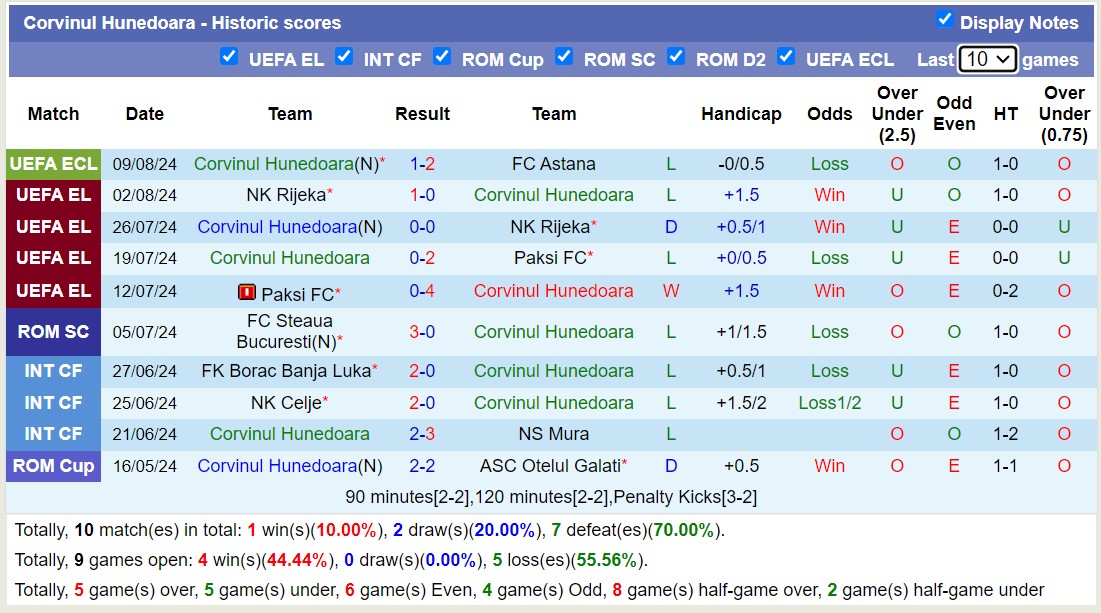
Task: Uncheck the UEFA EL filter checkbox
Action: click(x=229, y=56)
